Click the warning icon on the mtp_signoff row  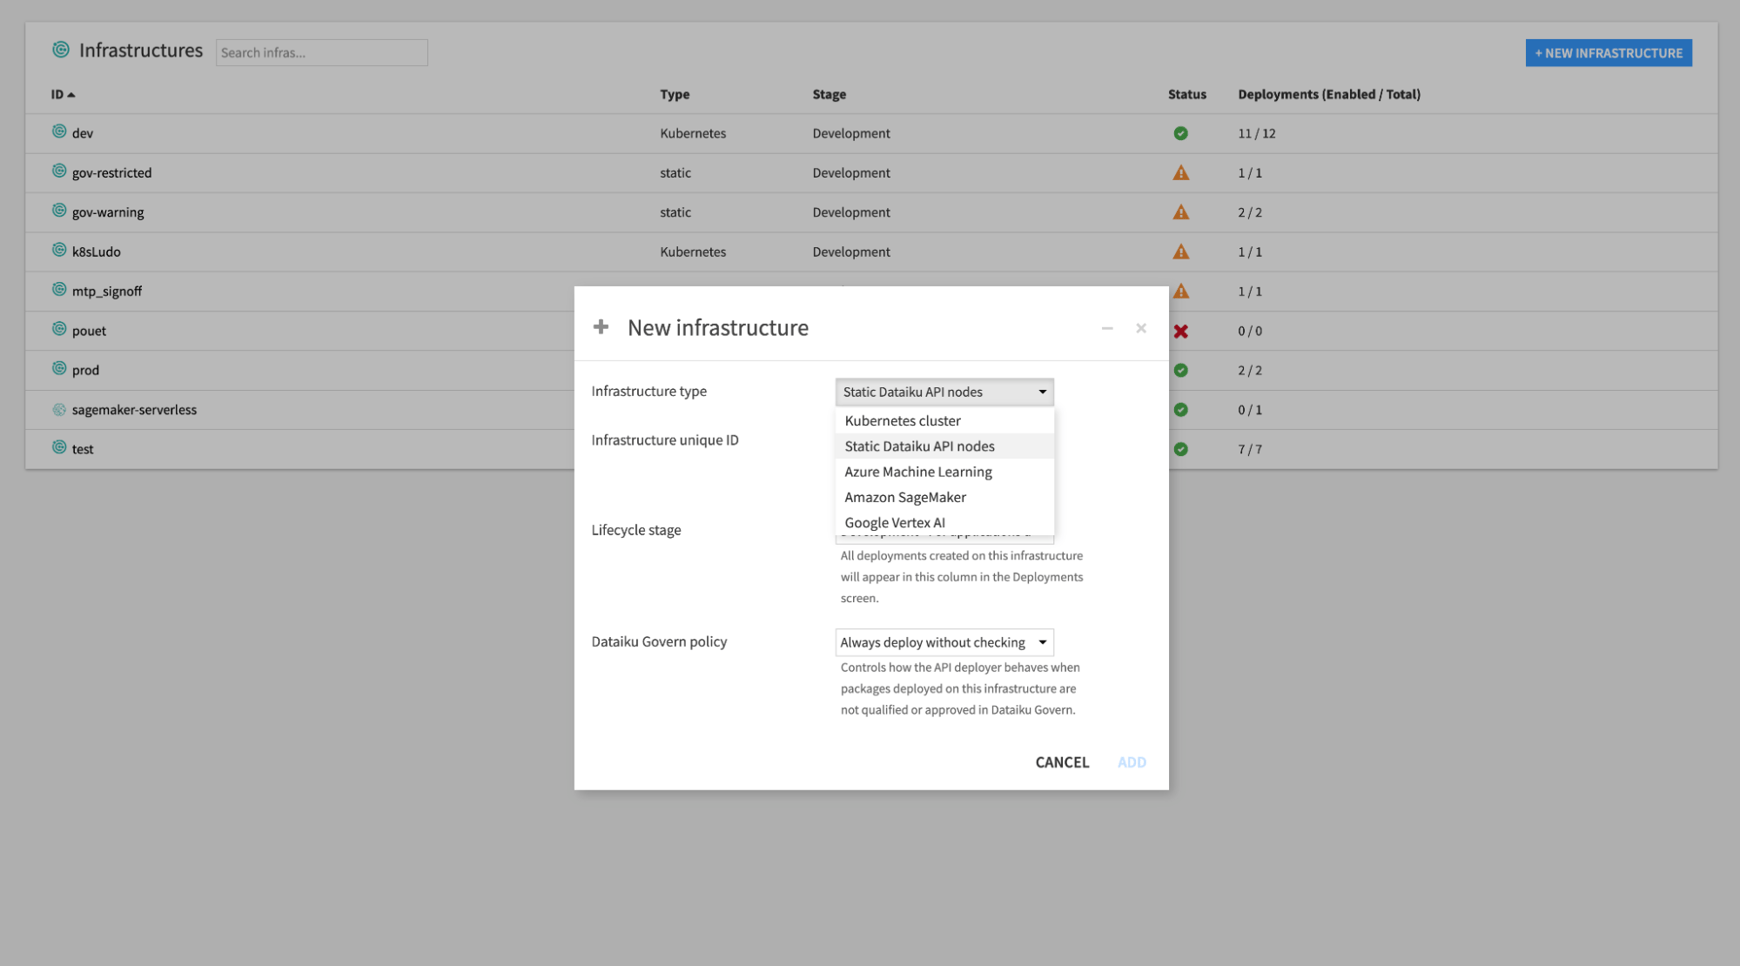pos(1180,291)
